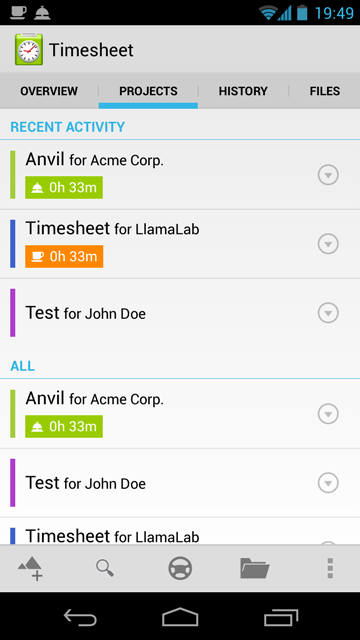Tap the Android home navigation button
360x640 pixels.
(180, 617)
